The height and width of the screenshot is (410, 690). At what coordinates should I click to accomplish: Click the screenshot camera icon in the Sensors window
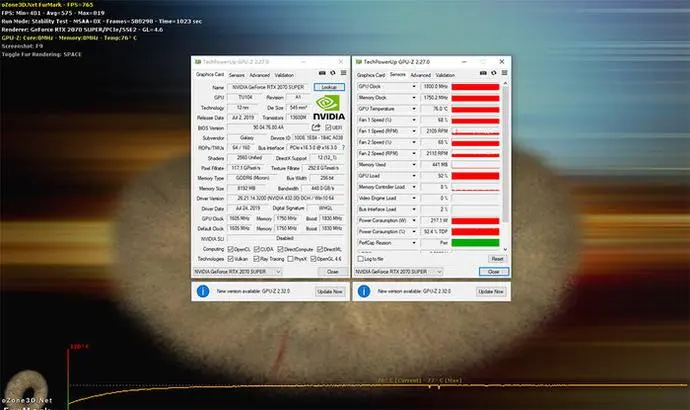click(483, 73)
